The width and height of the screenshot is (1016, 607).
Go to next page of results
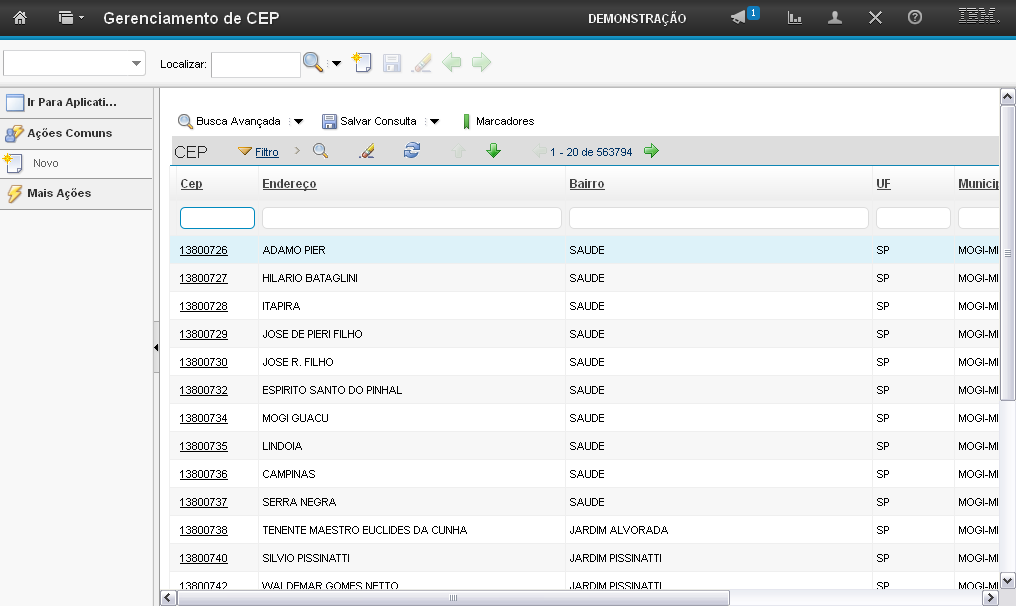(x=652, y=151)
